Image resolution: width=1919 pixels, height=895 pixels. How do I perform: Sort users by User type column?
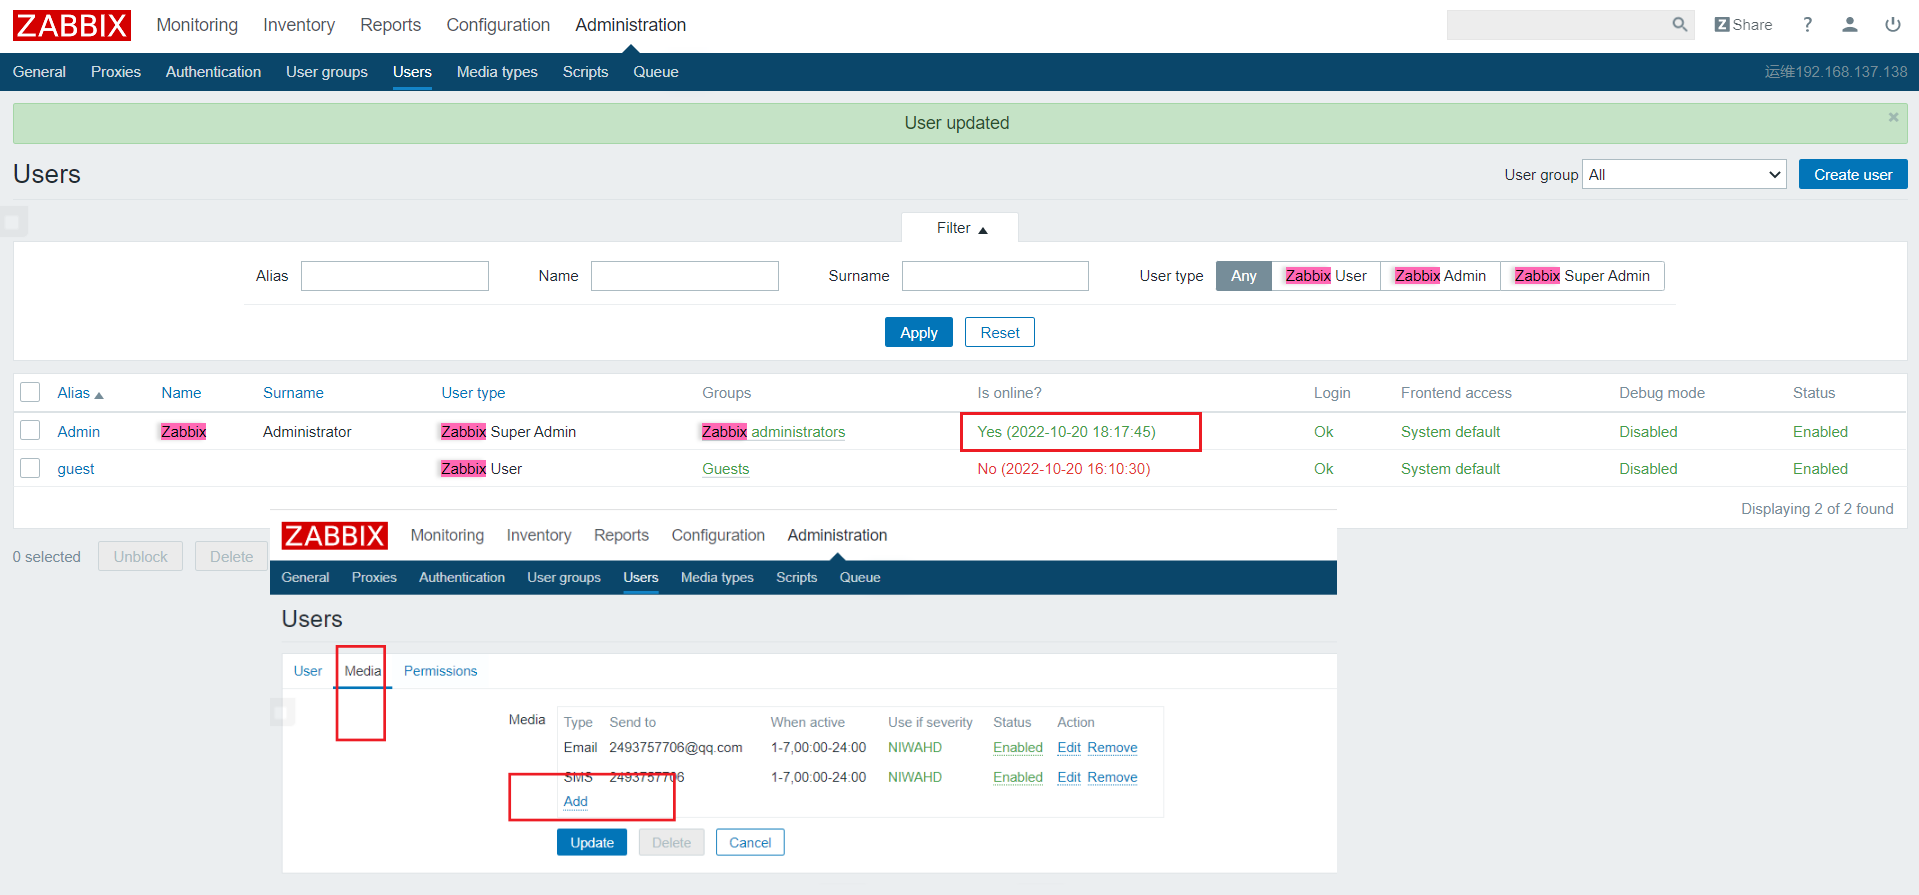pos(473,393)
